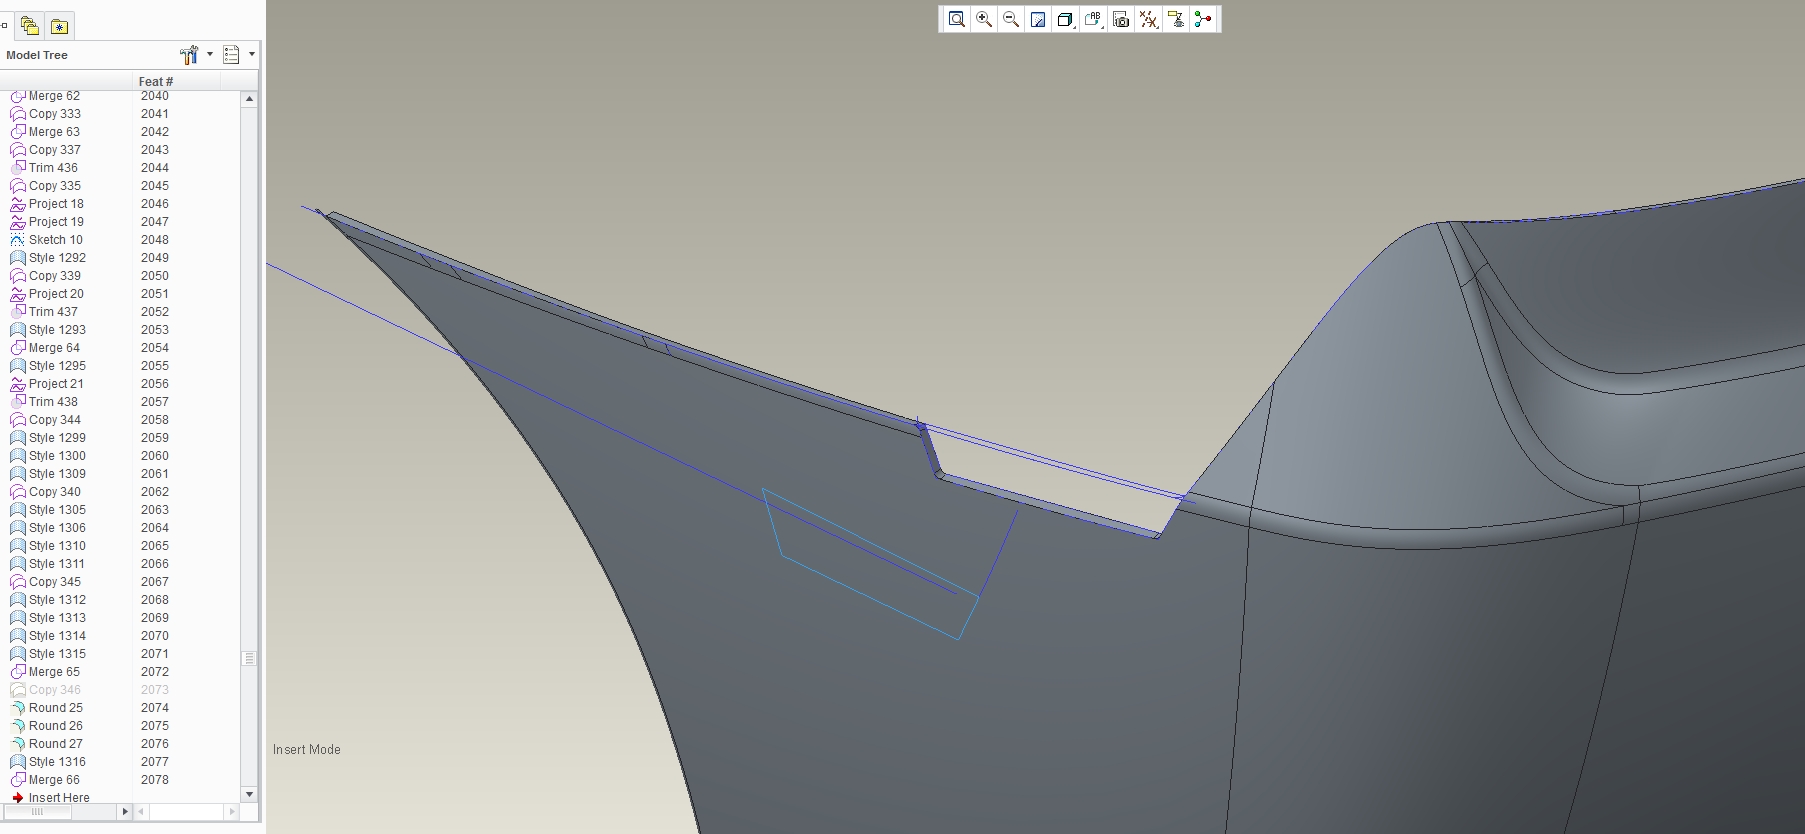The height and width of the screenshot is (834, 1805).
Task: Click the Merge 66 feature icon
Action: 17,780
